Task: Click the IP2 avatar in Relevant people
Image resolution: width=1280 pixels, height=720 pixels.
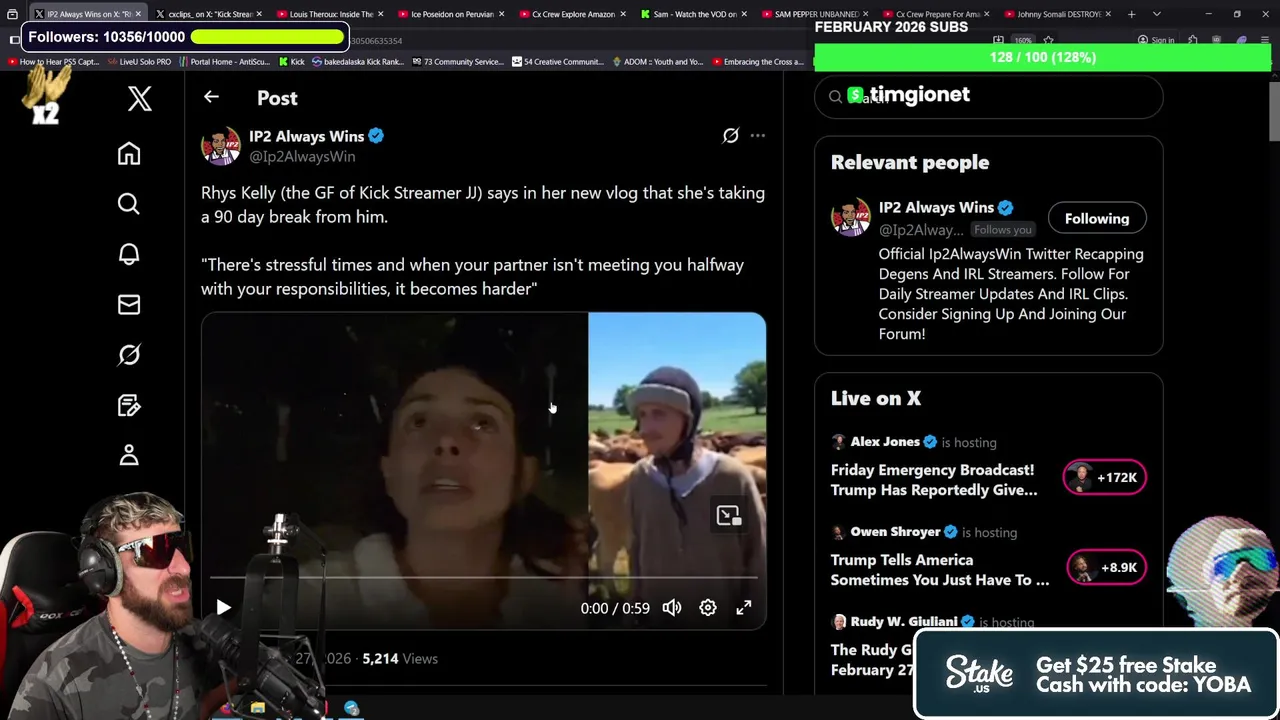Action: (x=851, y=218)
